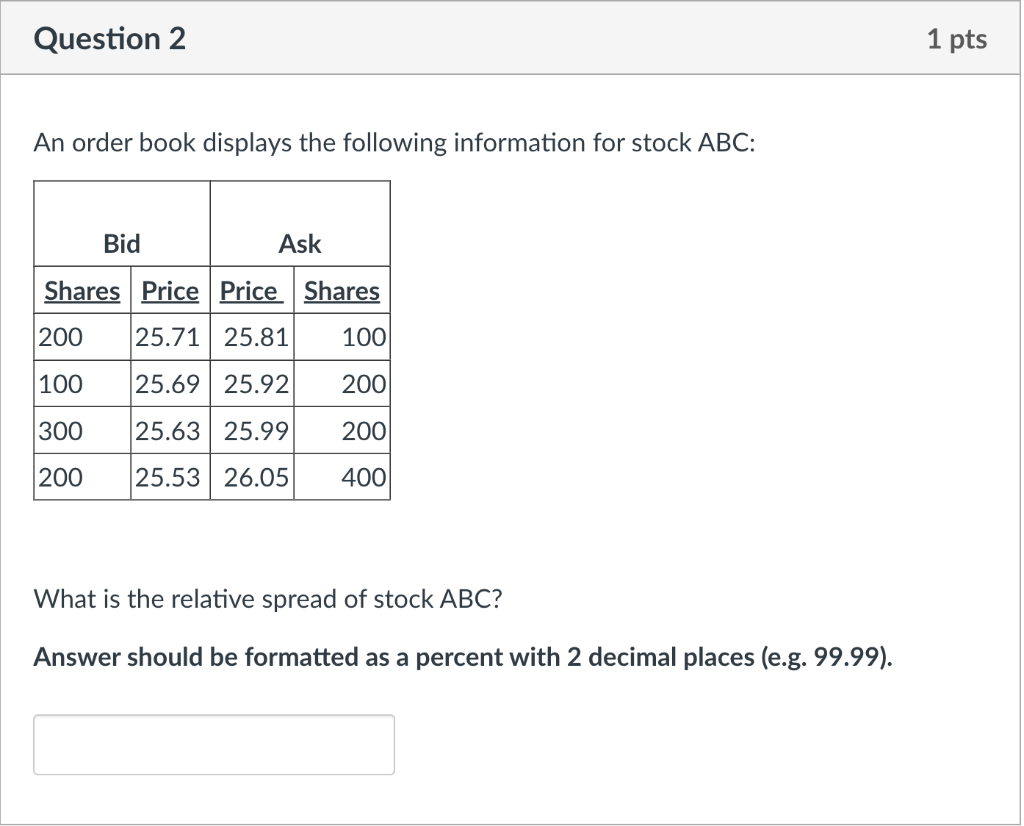
Task: Select the 25.63 bid price cell
Action: [170, 431]
